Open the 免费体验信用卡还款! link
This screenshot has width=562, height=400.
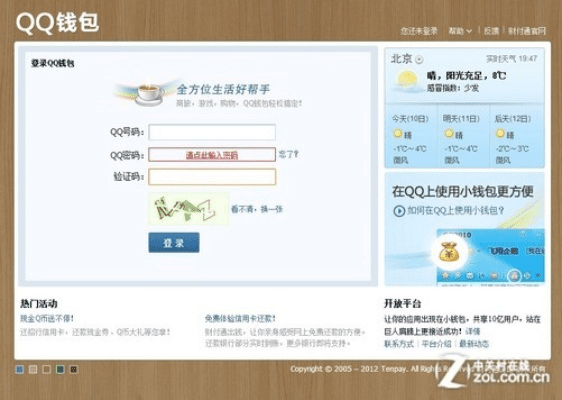pyautogui.click(x=240, y=318)
